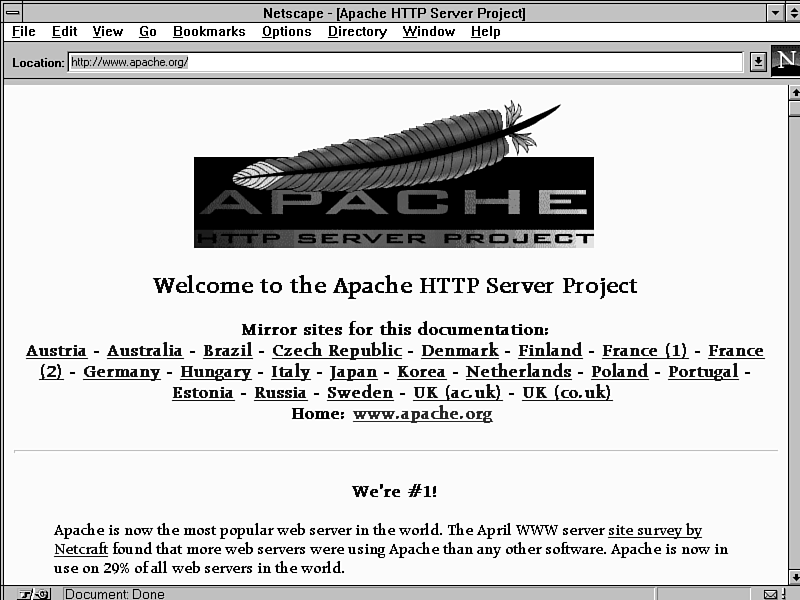Open the Edit menu
The image size is (800, 600).
click(x=64, y=32)
